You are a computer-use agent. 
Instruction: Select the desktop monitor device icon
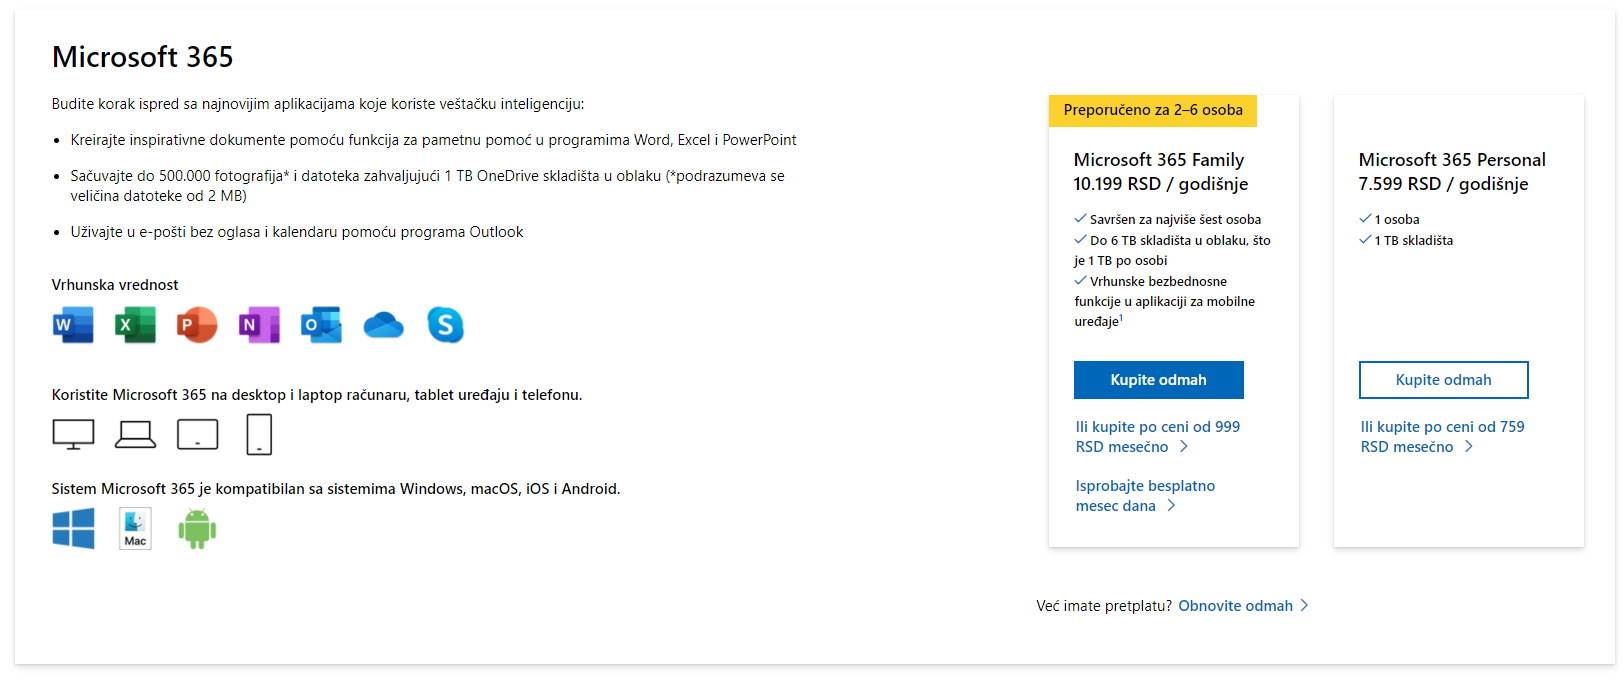72,434
